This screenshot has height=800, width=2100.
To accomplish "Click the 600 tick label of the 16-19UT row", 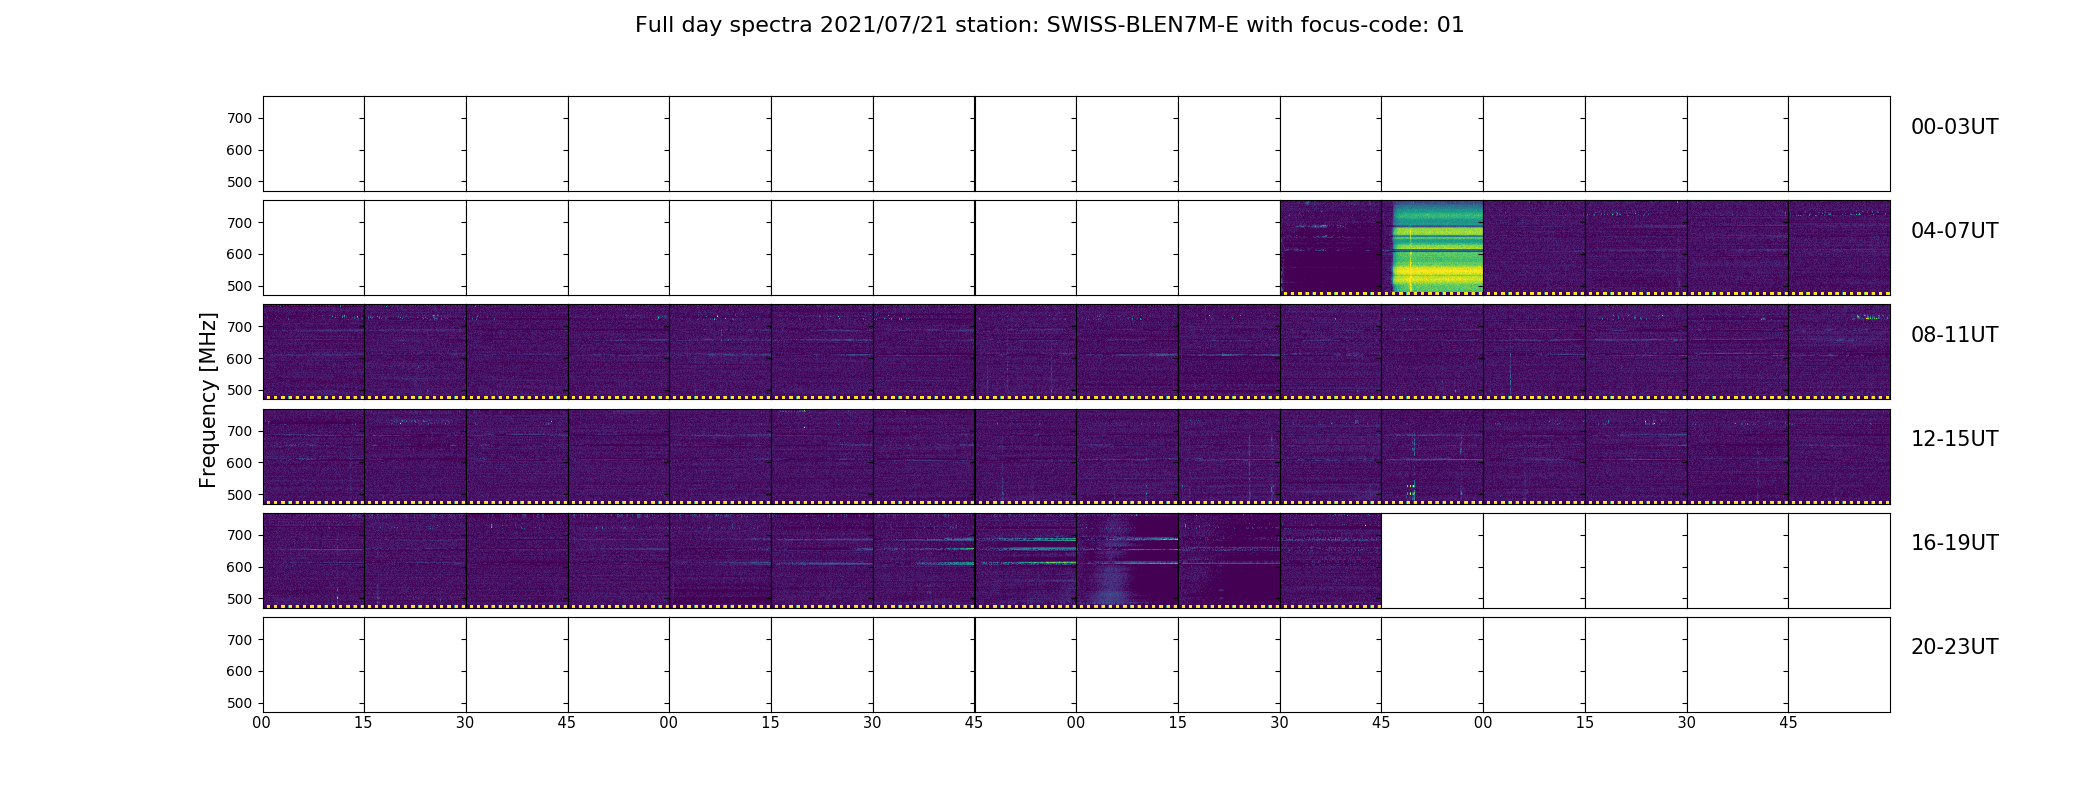I will click(x=239, y=567).
